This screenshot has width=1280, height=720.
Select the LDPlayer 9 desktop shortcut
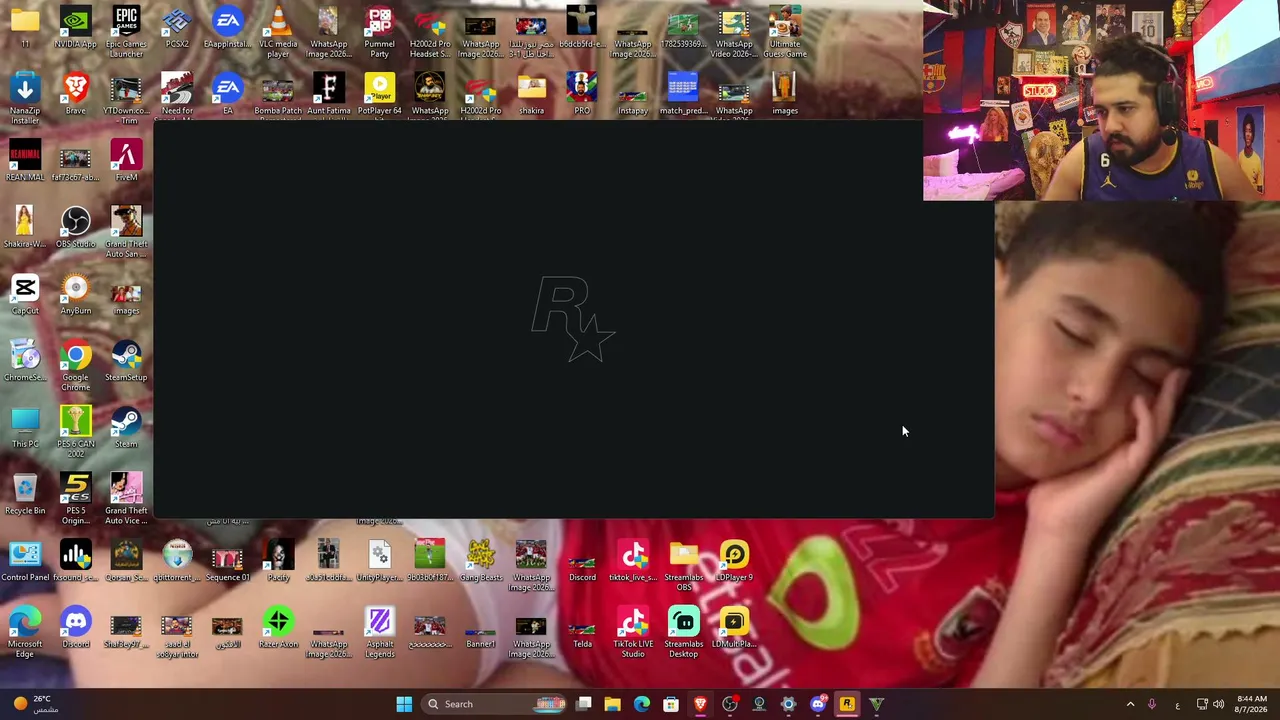734,561
